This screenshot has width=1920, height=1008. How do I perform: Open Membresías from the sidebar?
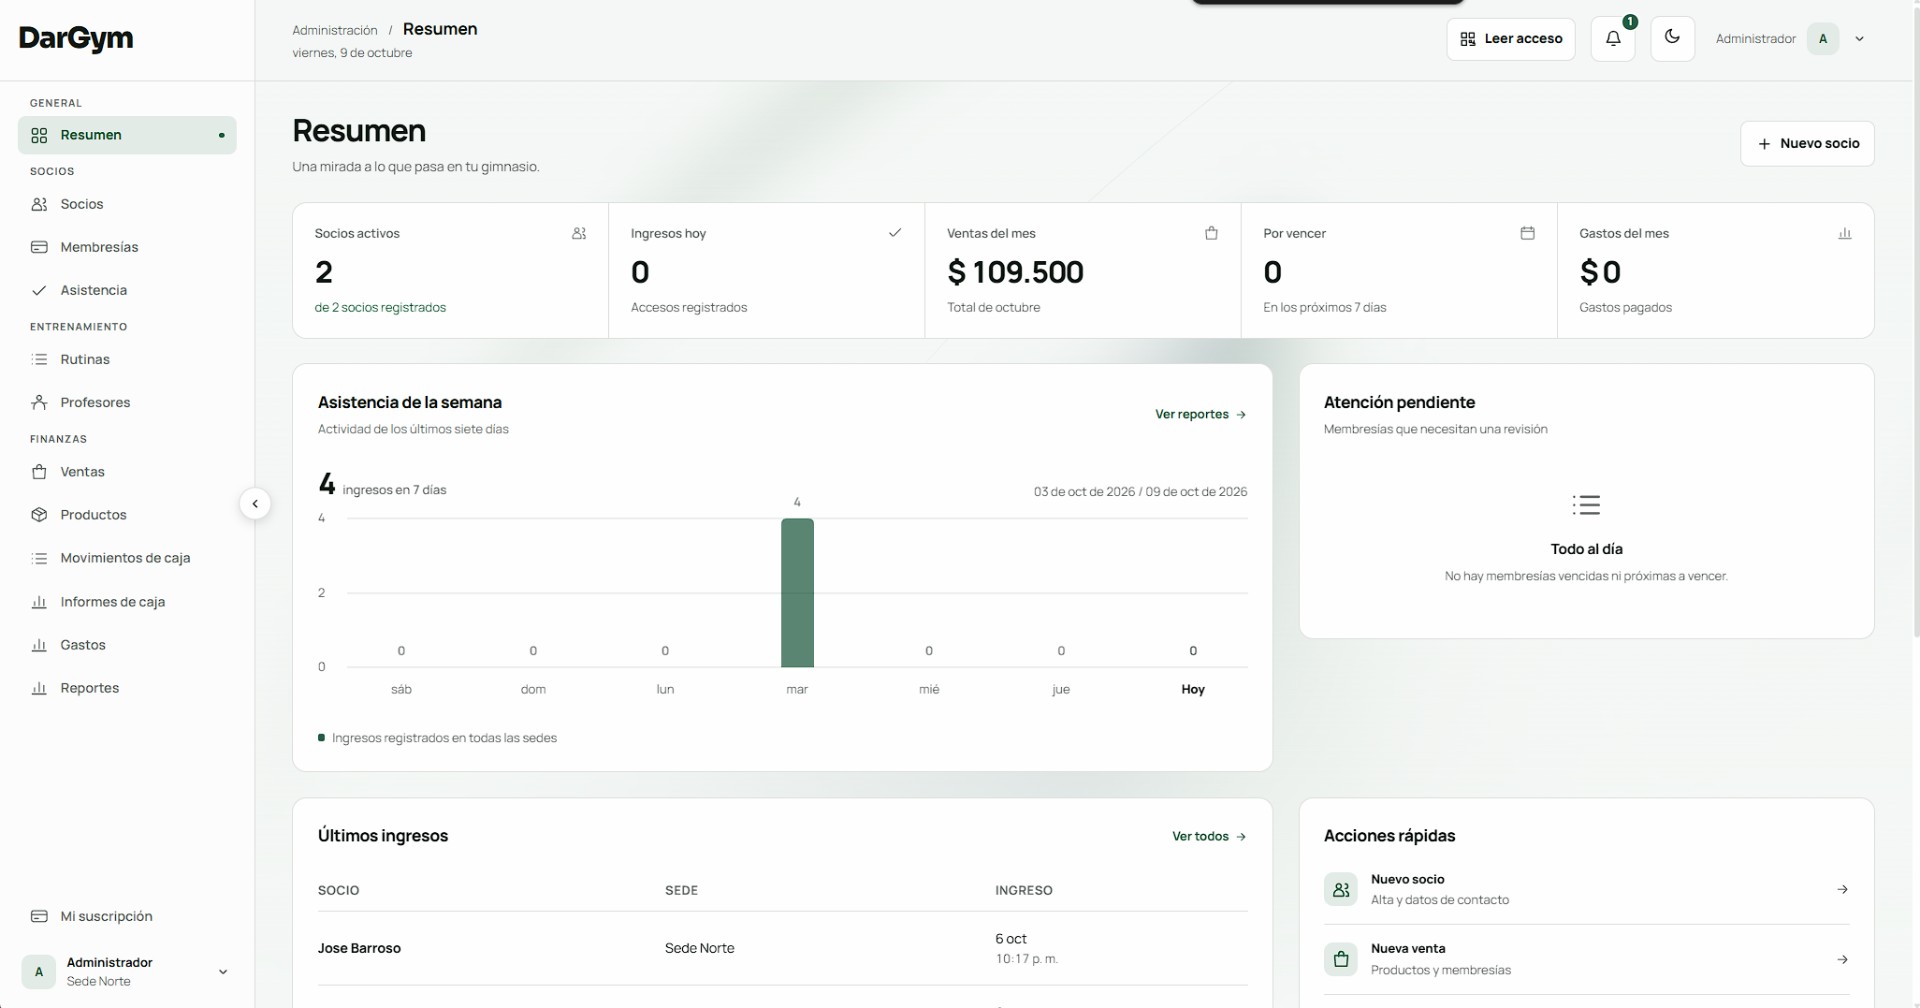click(x=127, y=247)
